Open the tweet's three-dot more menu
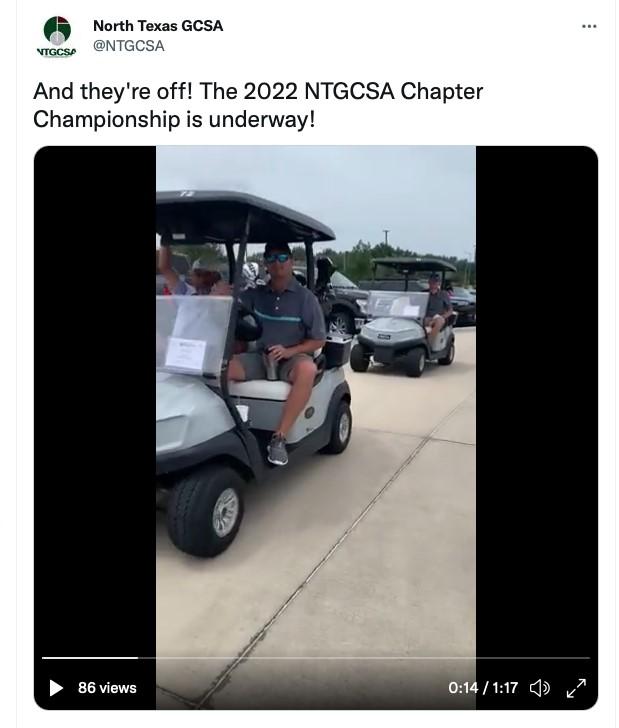Screen dimensions: 619x728 (589, 26)
